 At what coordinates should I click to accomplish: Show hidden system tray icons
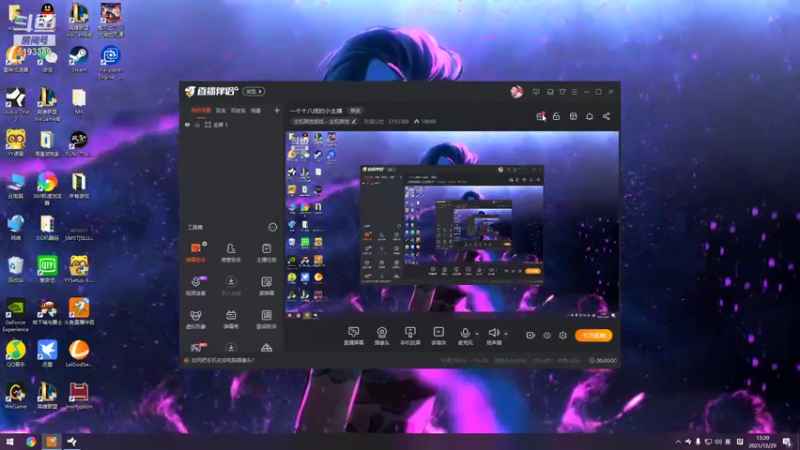678,442
